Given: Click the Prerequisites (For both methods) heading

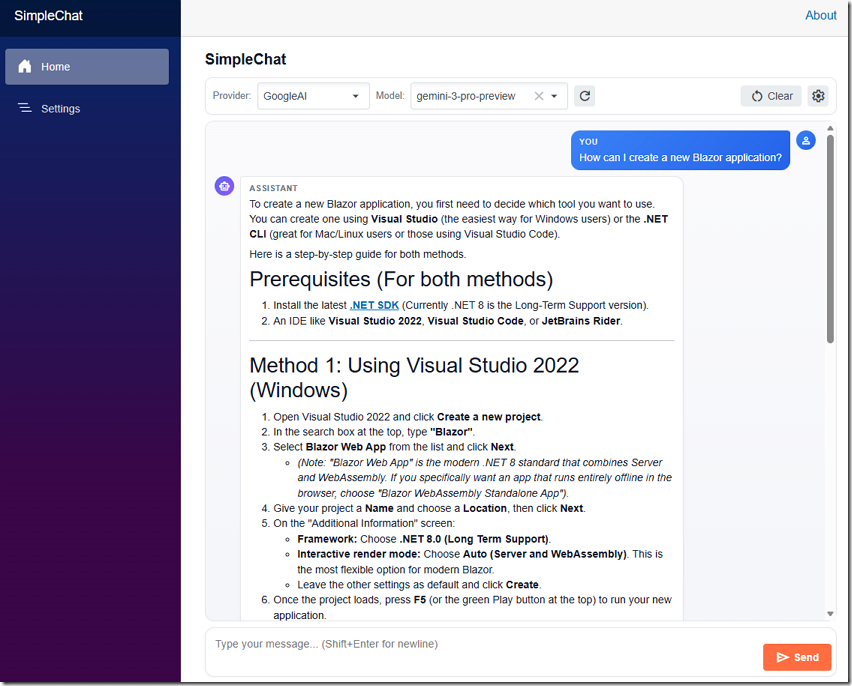Looking at the screenshot, I should 401,279.
